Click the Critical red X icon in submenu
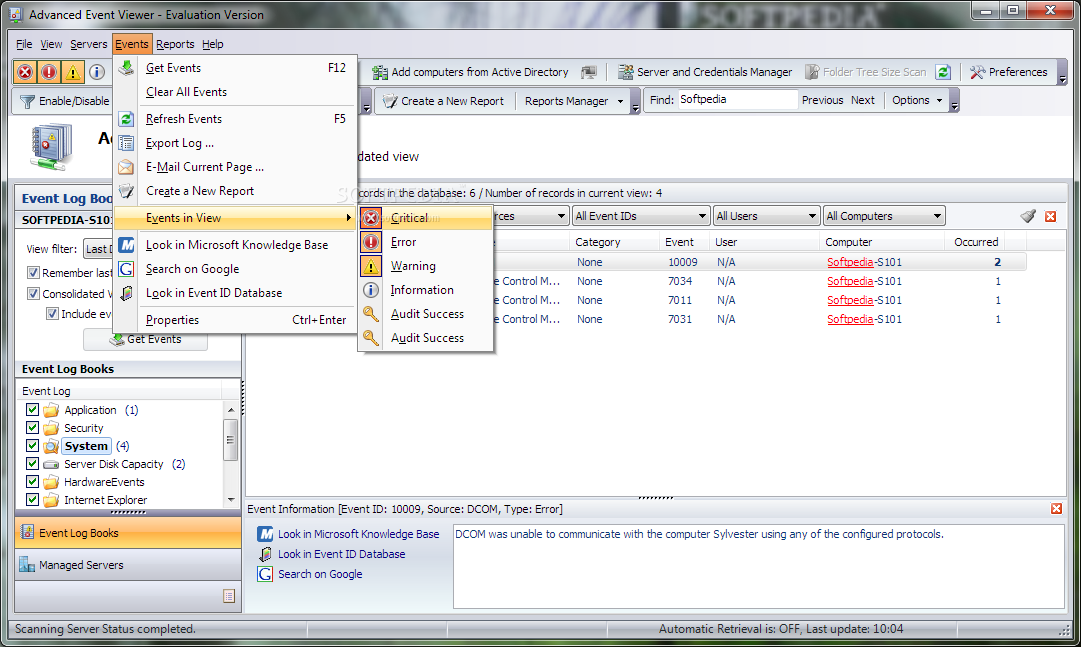1081x647 pixels. (x=371, y=218)
